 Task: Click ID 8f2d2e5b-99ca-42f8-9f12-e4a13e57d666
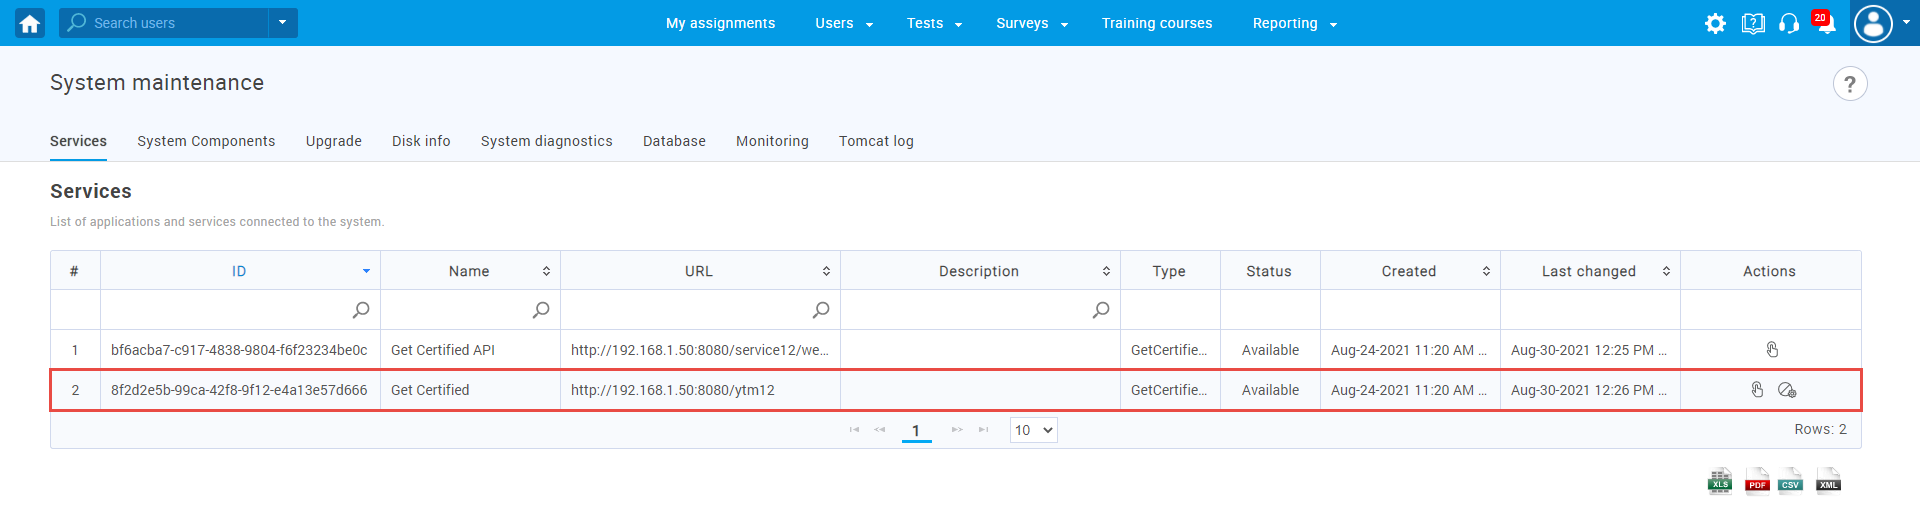coord(239,390)
